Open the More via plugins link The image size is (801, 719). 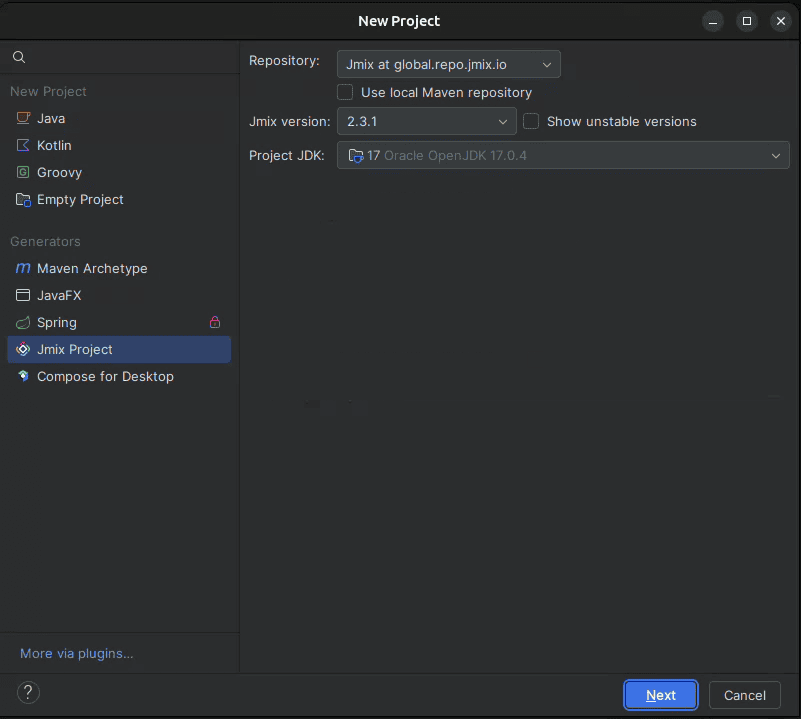point(76,653)
